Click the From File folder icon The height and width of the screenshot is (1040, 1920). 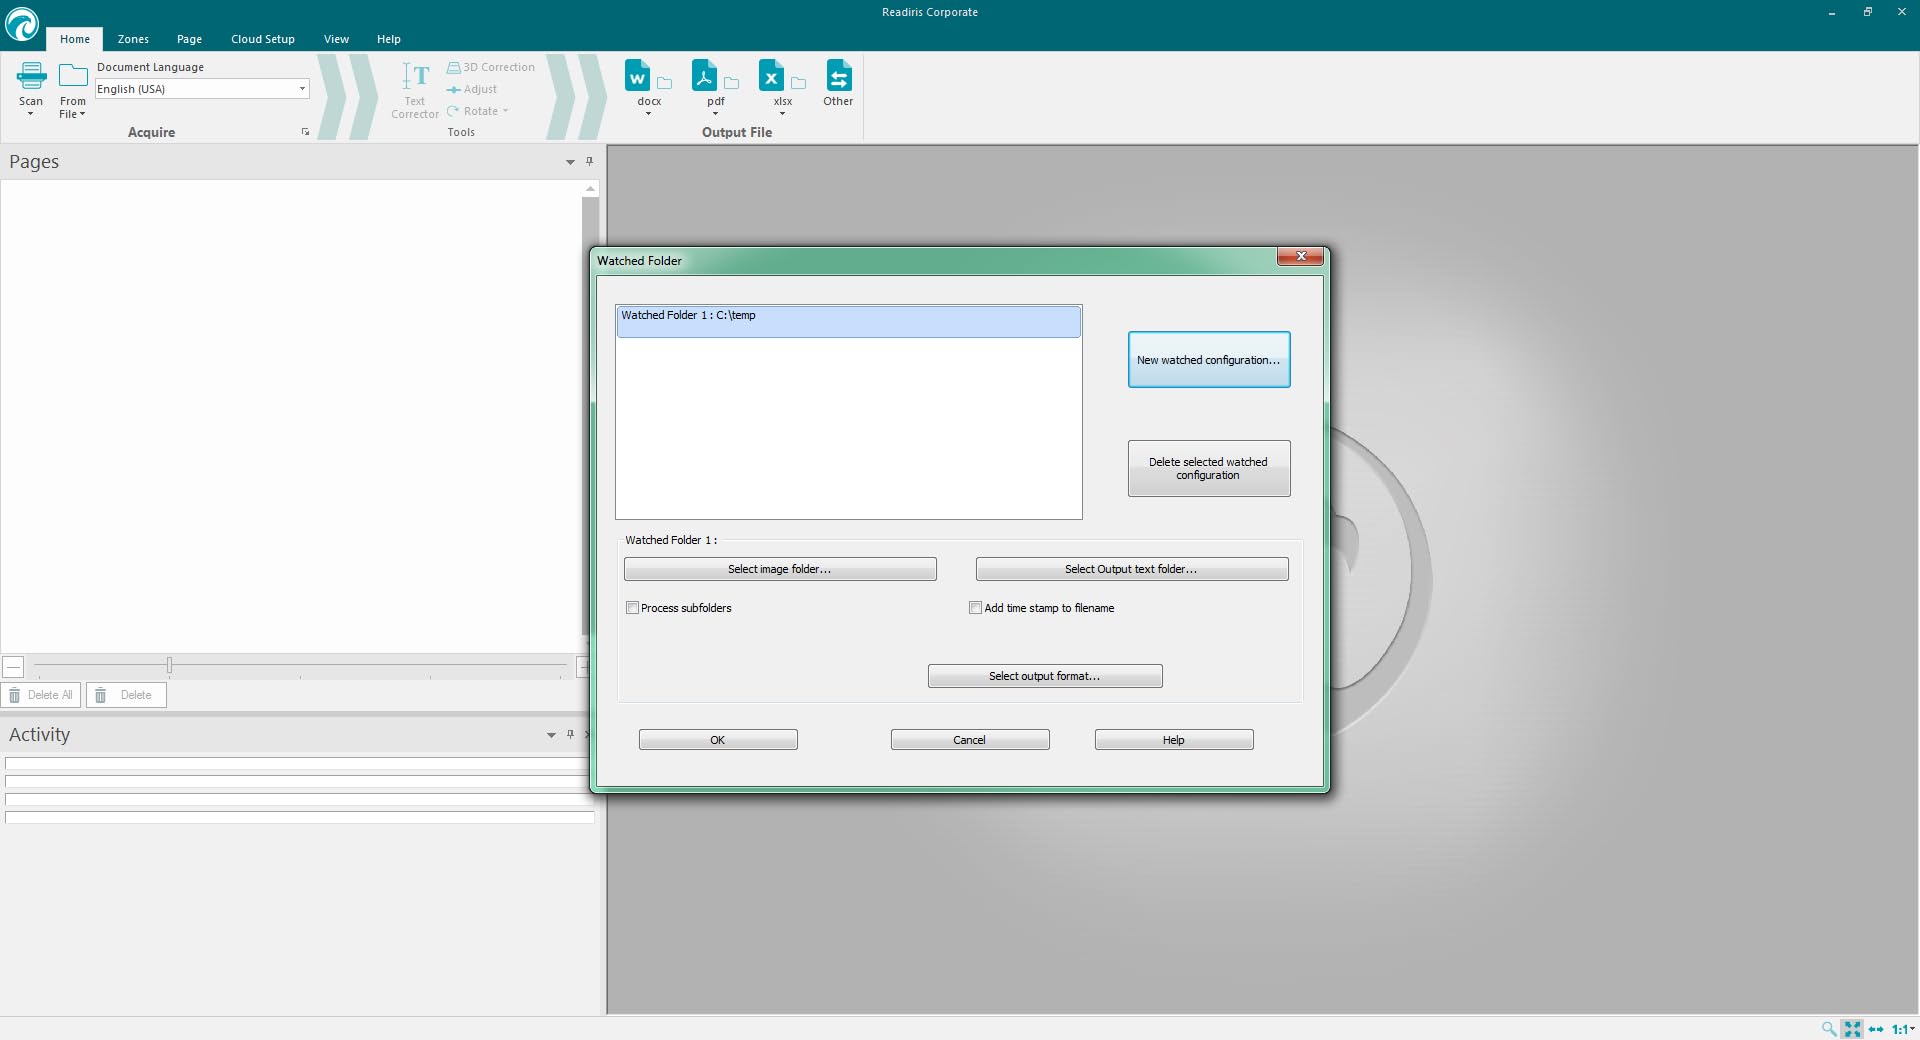(73, 76)
